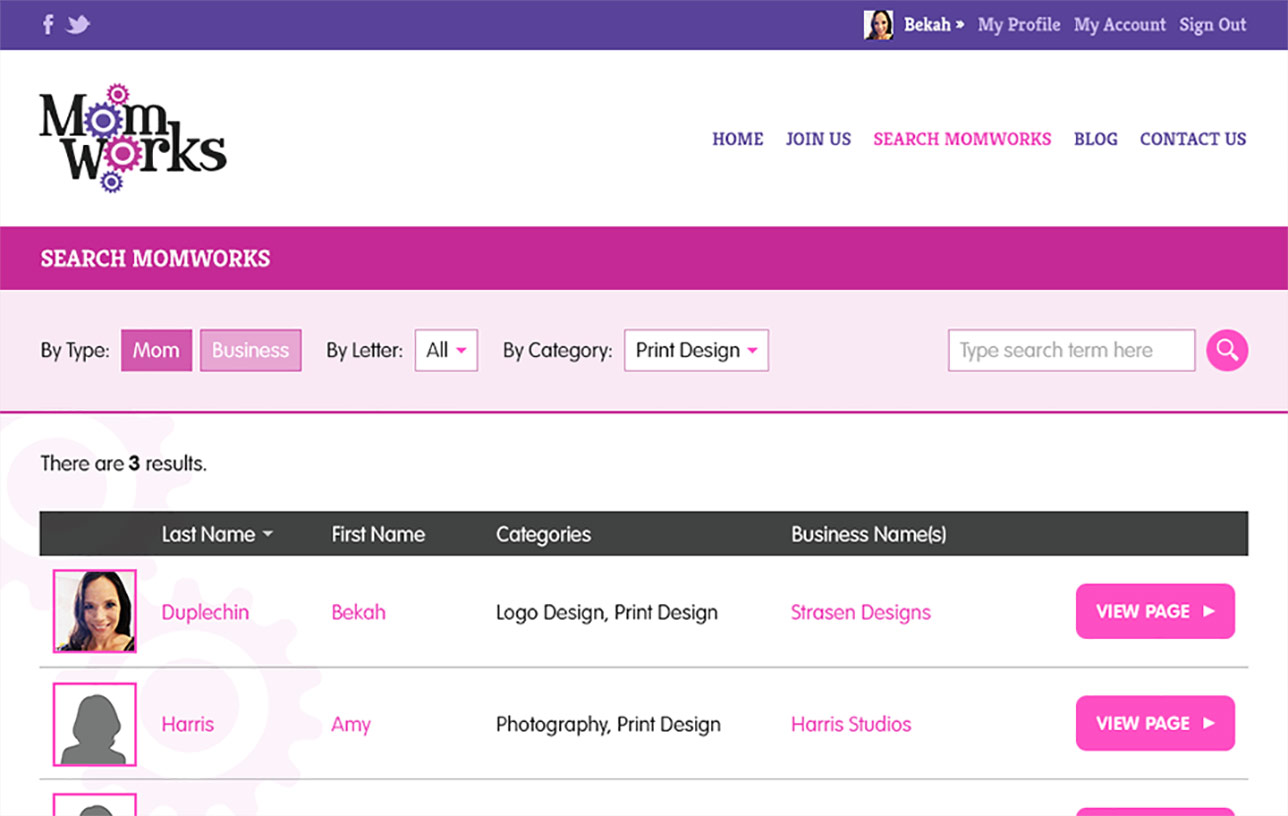Click Bekah's small avatar in top bar
This screenshot has height=816, width=1288.
pyautogui.click(x=878, y=25)
